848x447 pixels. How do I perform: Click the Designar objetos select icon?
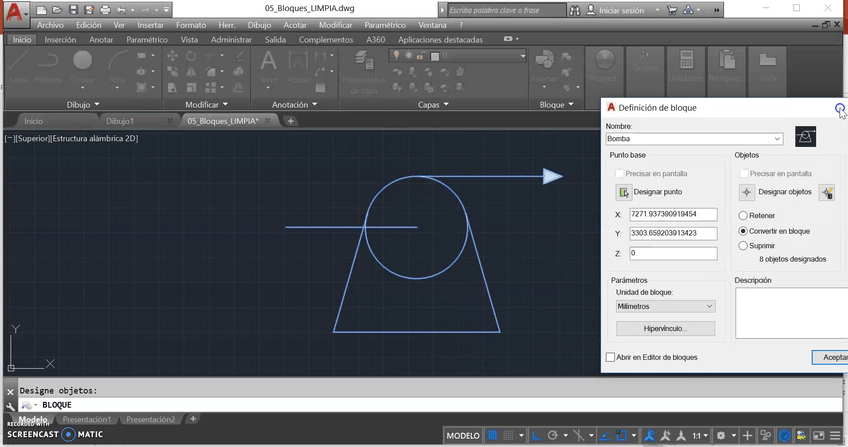click(746, 192)
